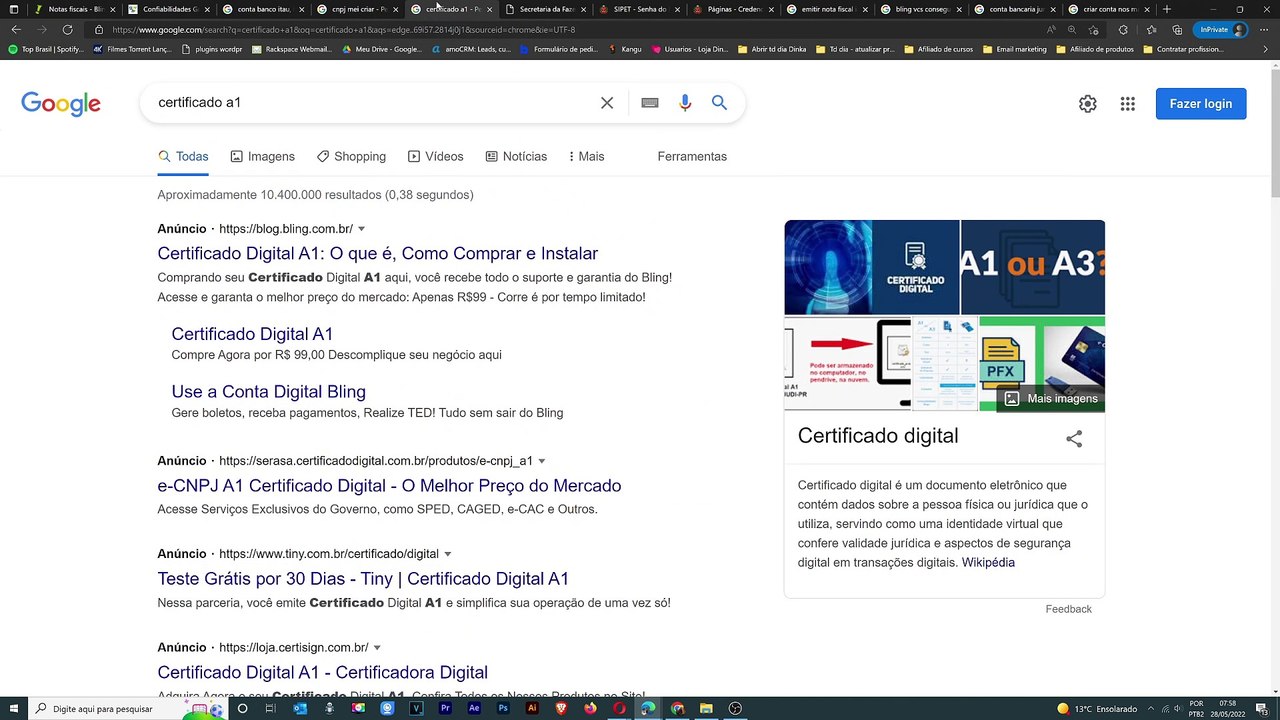
Task: Click Feedback below the knowledge panel
Action: [1068, 609]
